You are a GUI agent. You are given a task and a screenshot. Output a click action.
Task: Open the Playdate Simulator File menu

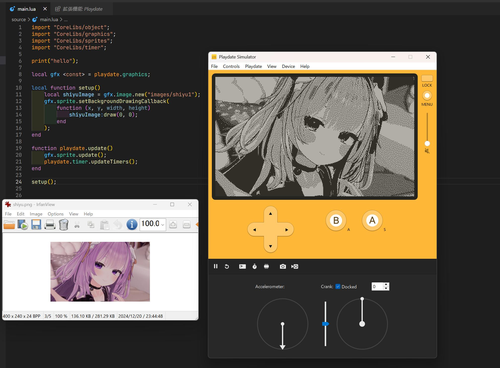(214, 66)
